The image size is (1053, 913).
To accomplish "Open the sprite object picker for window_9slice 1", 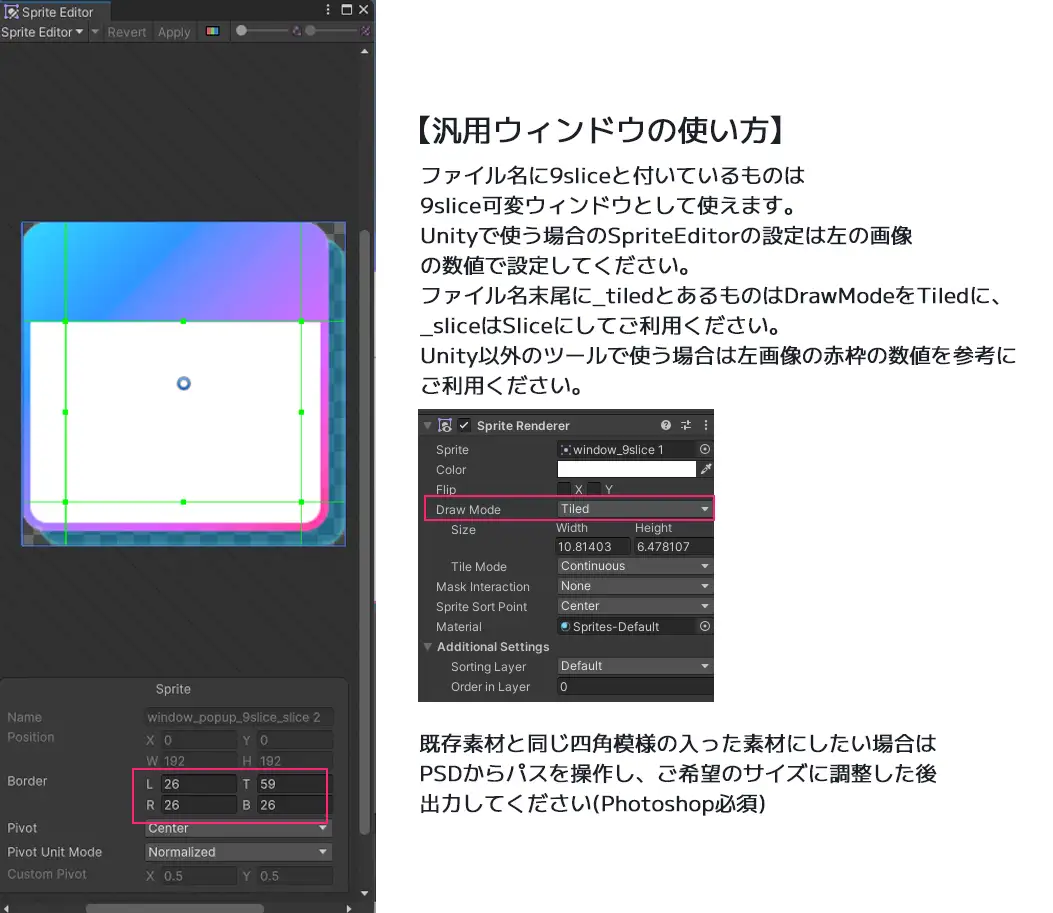I will click(x=707, y=449).
